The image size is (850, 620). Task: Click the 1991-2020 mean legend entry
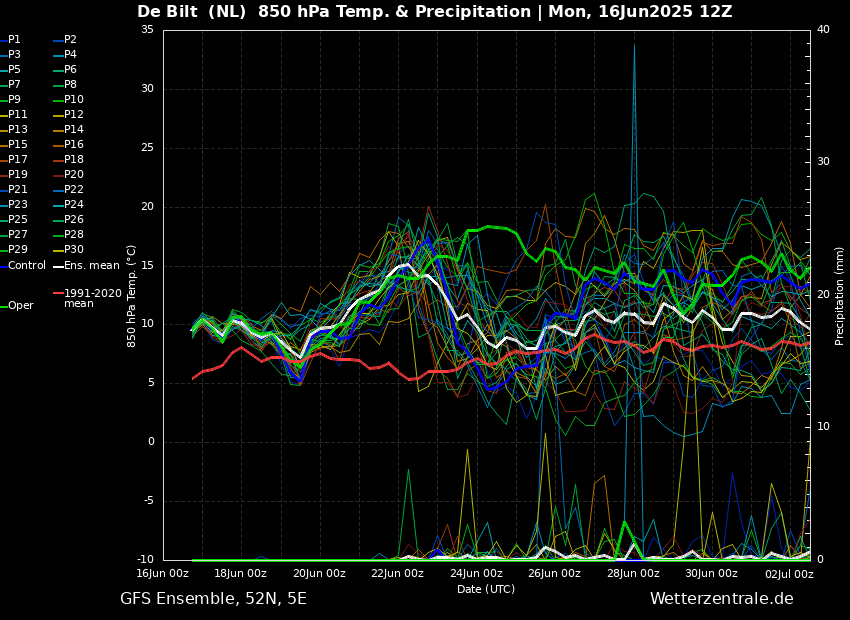point(92,298)
